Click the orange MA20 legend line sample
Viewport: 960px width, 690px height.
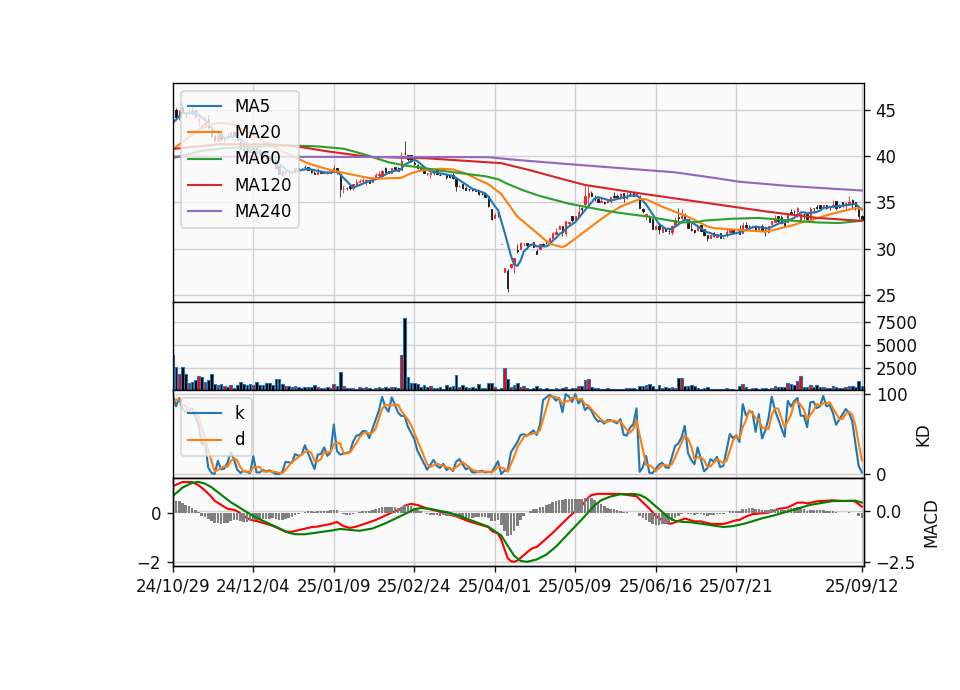pos(204,132)
